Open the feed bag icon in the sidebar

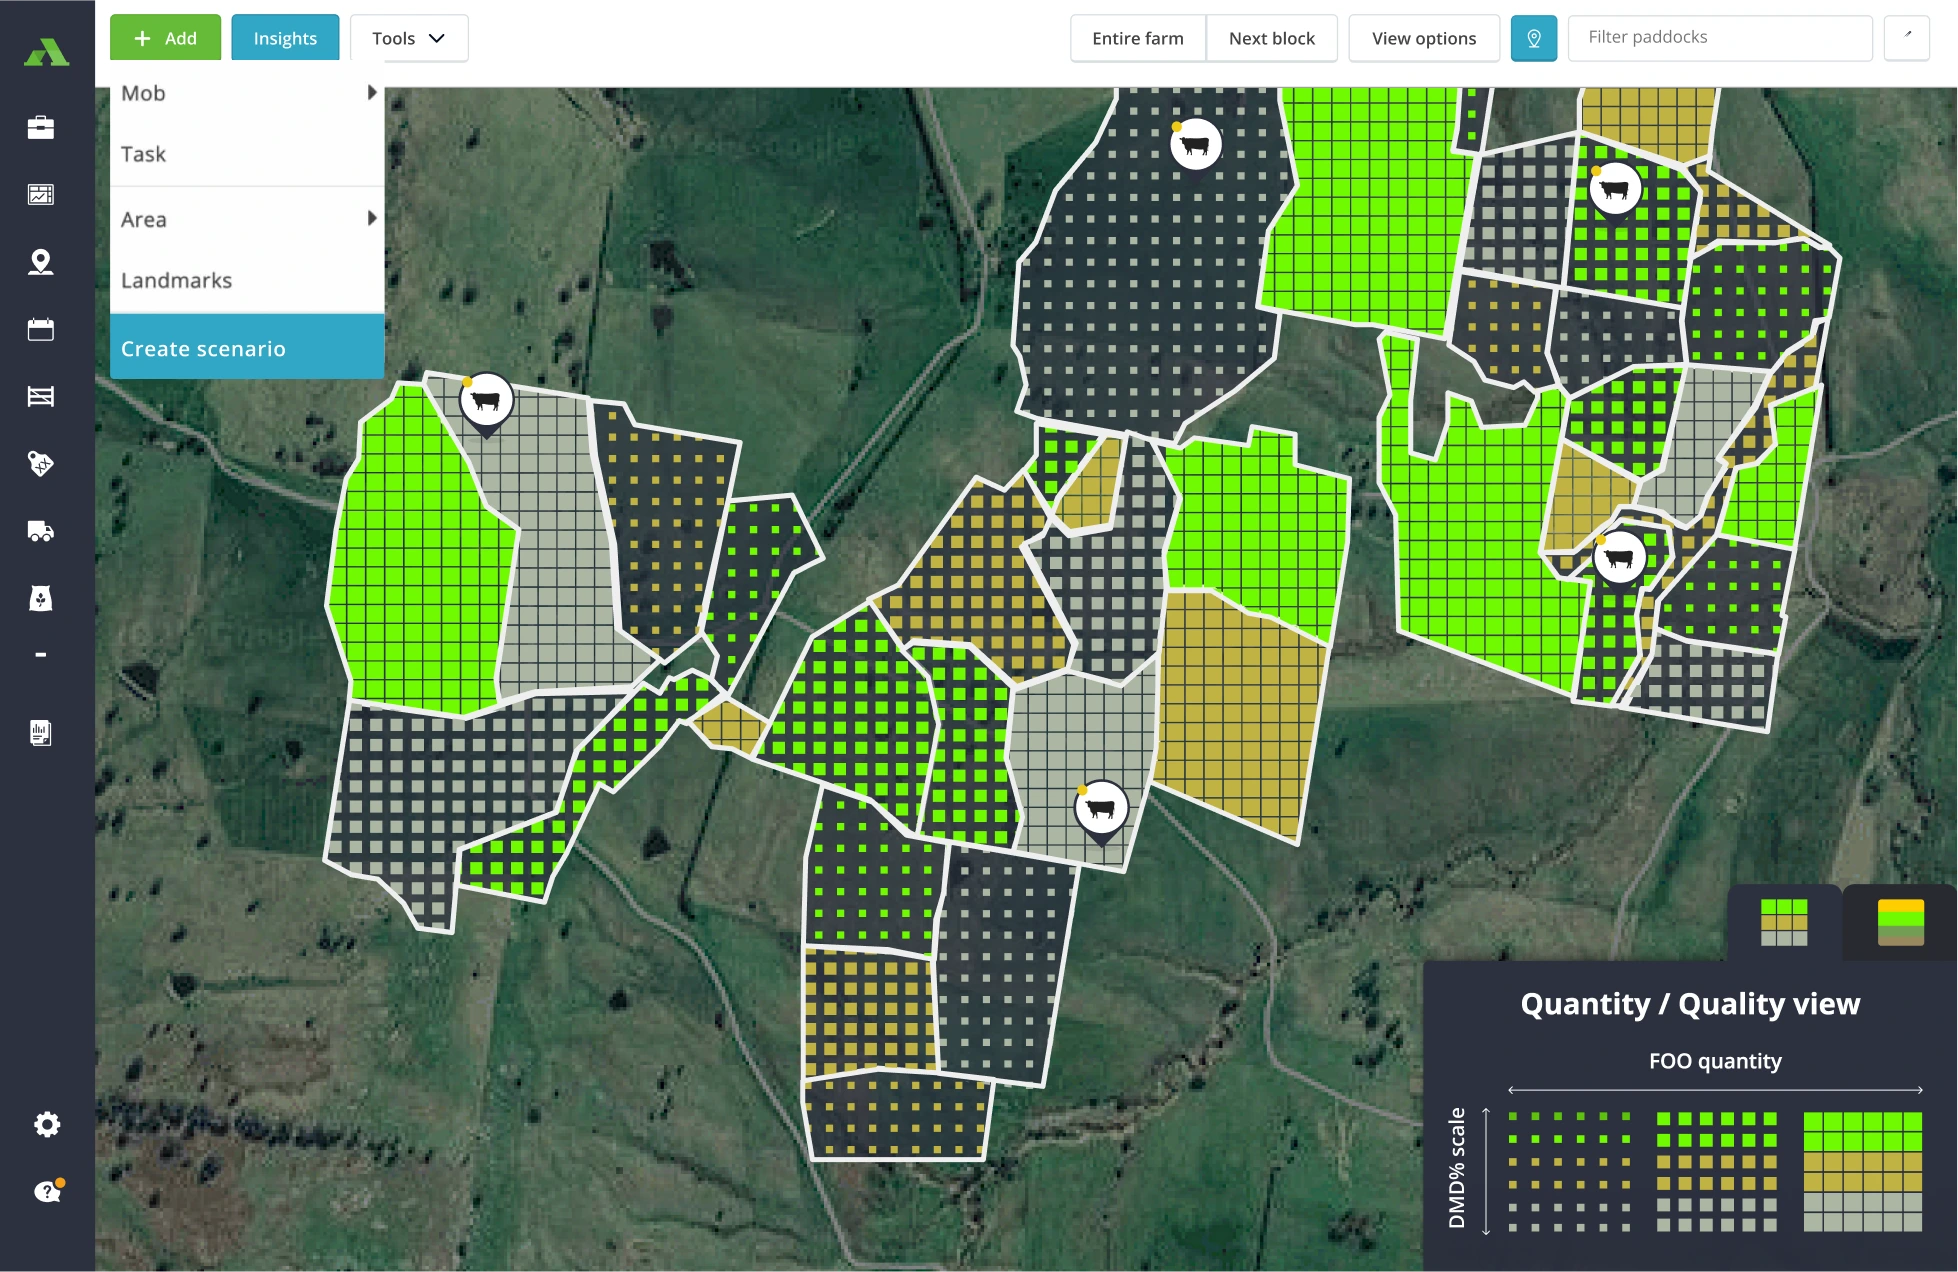[41, 598]
